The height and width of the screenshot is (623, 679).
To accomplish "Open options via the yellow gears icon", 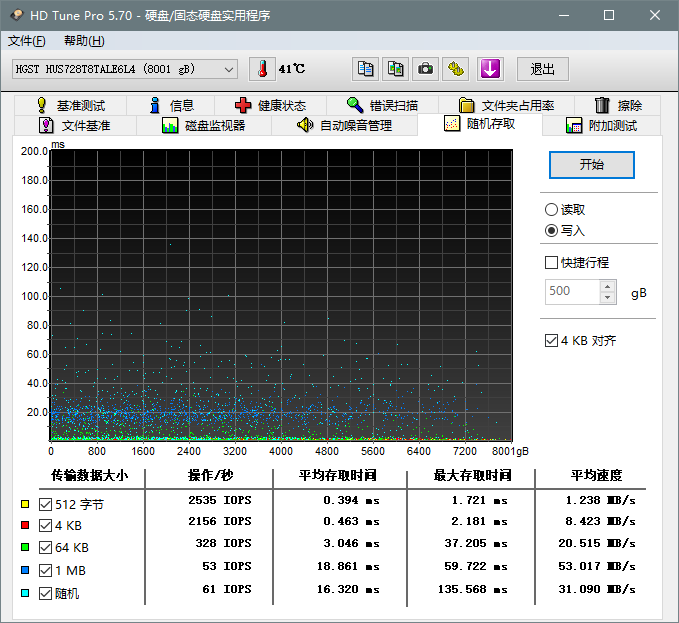I will click(x=456, y=69).
